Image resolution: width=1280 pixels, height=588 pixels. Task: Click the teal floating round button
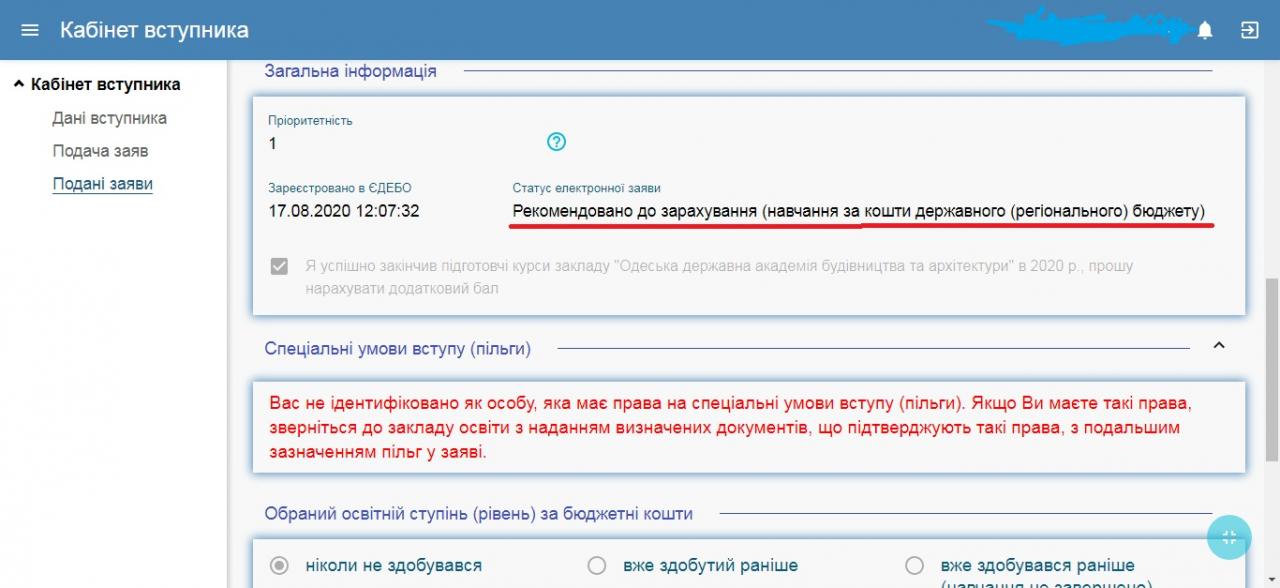coord(1229,537)
